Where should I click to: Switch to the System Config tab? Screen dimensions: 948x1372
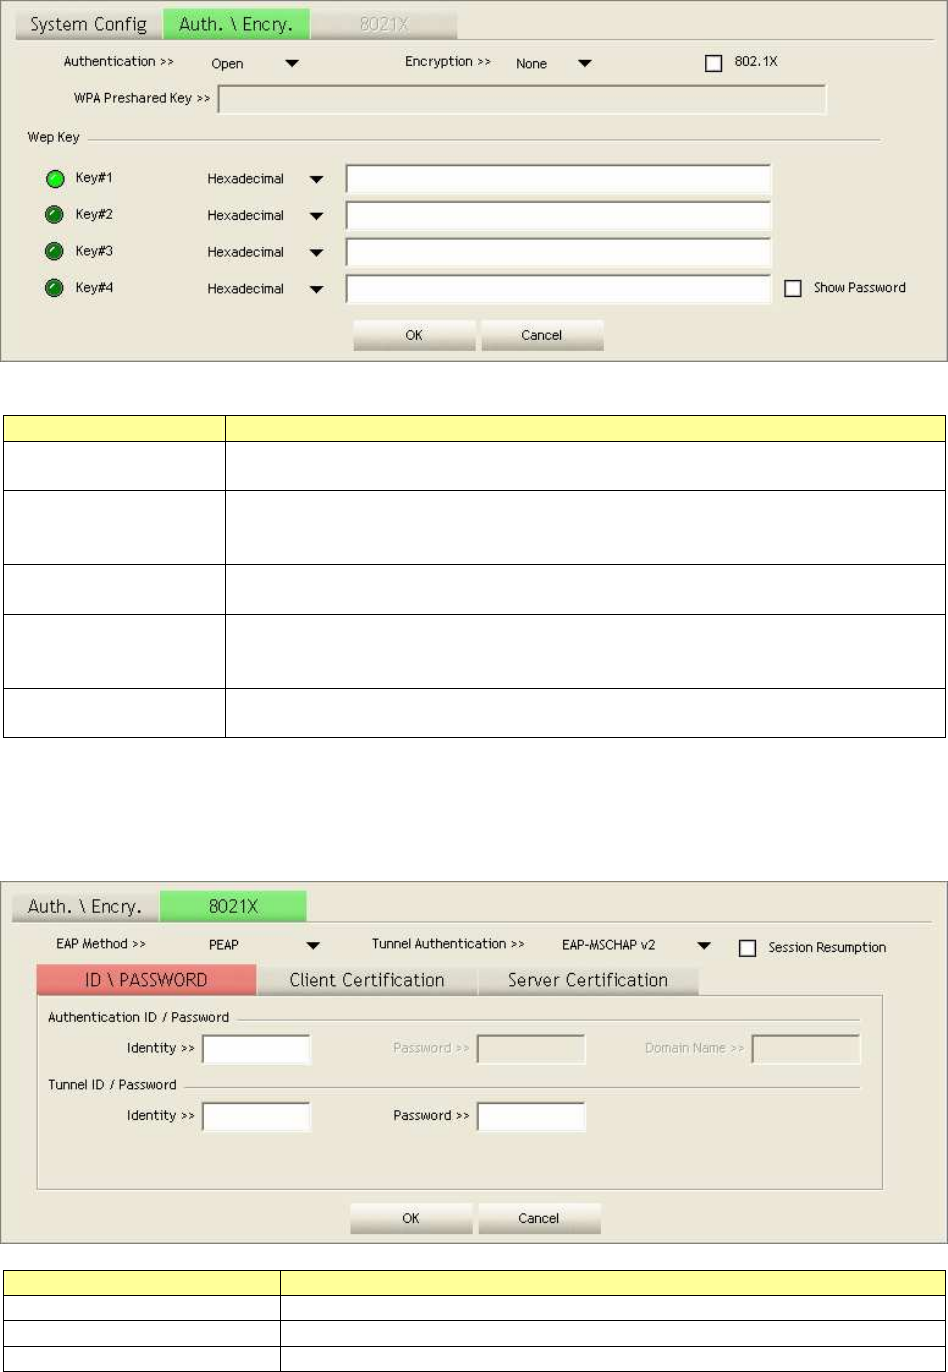click(x=88, y=24)
